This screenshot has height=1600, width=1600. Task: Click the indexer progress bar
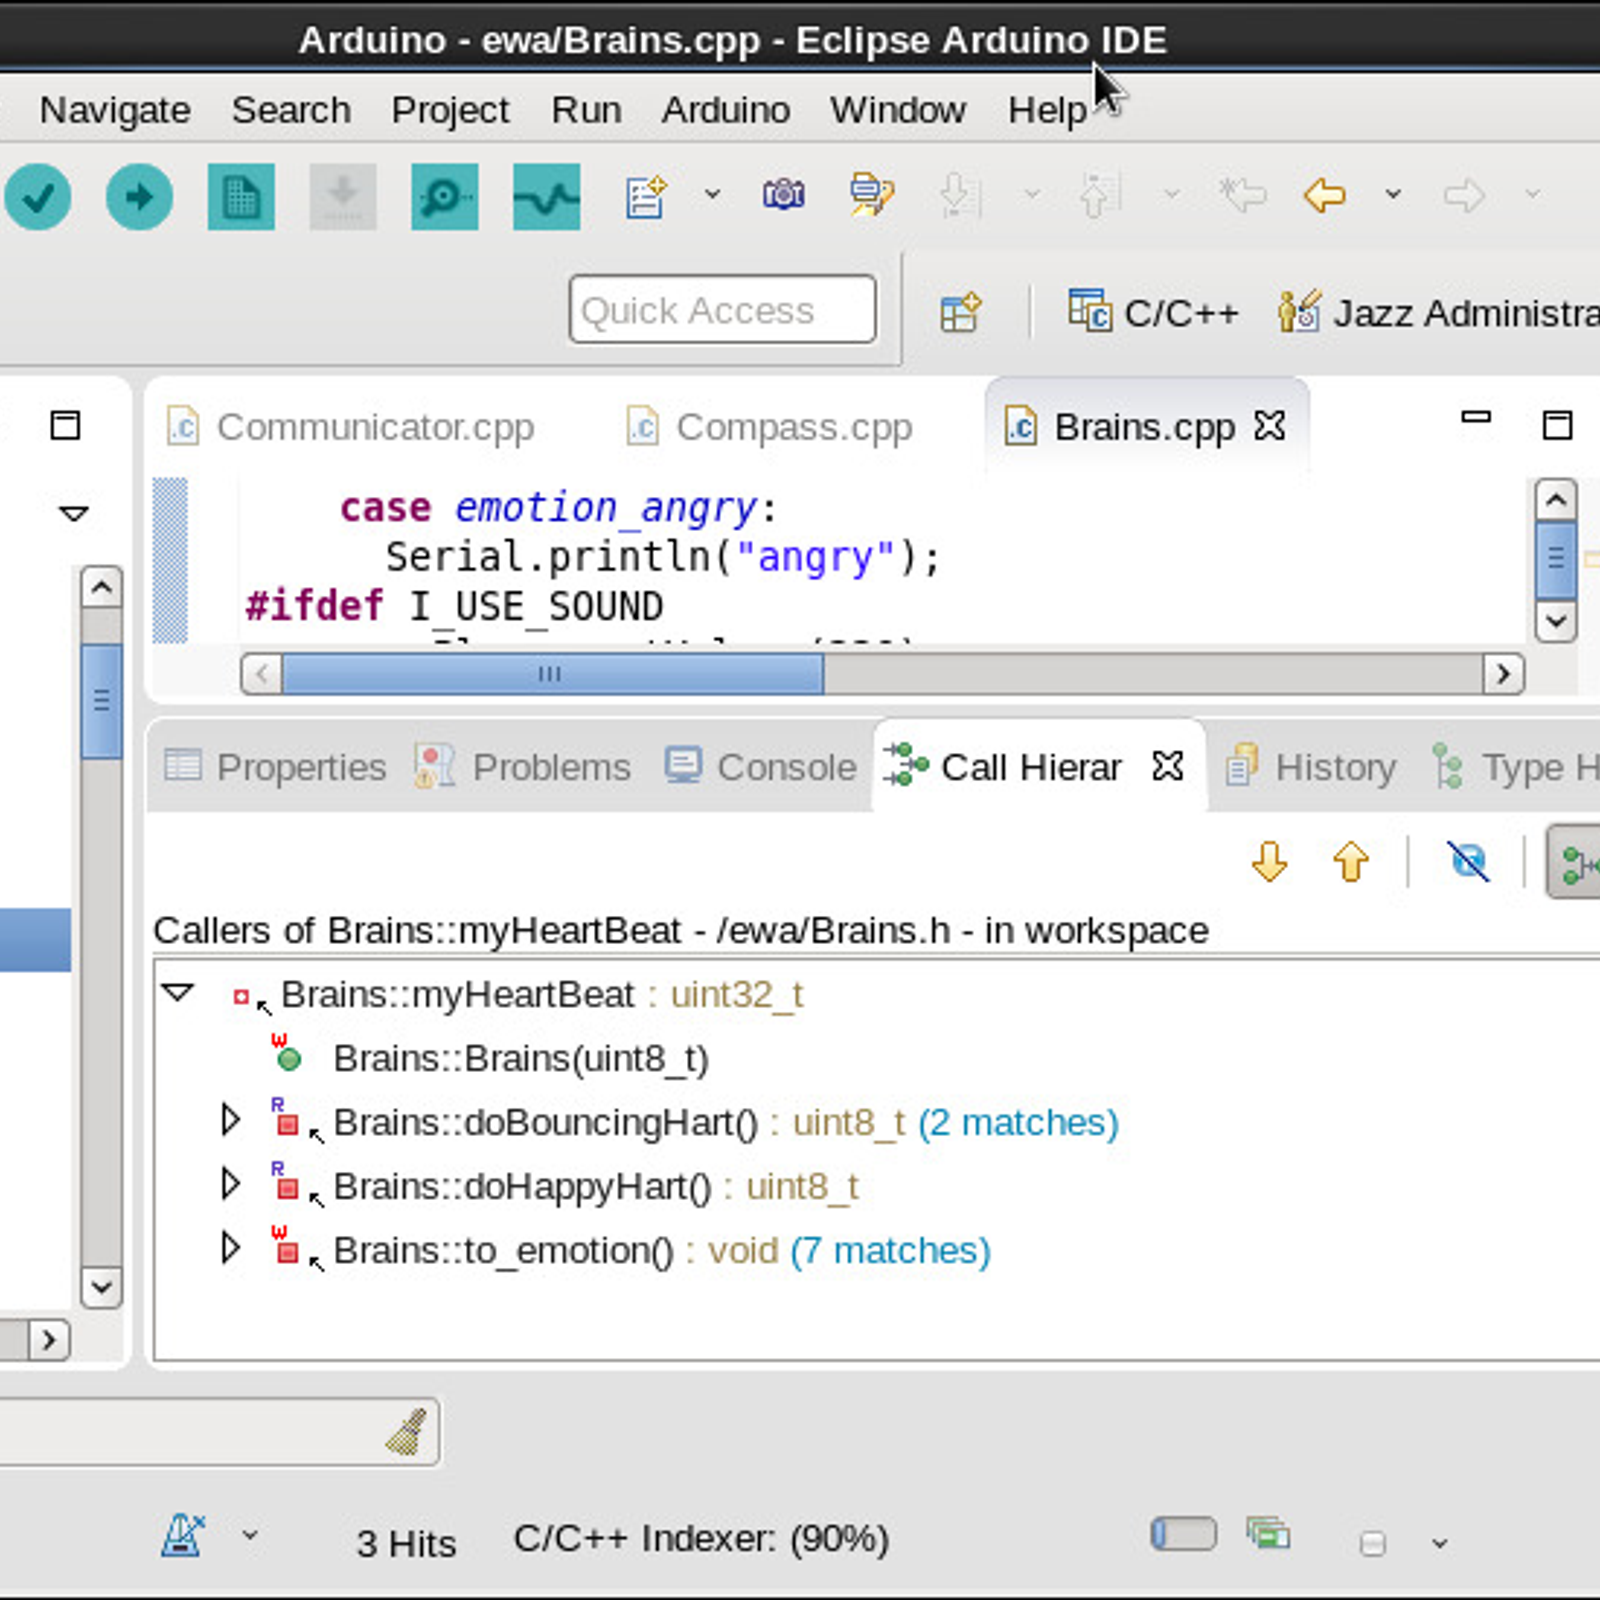tap(1184, 1534)
